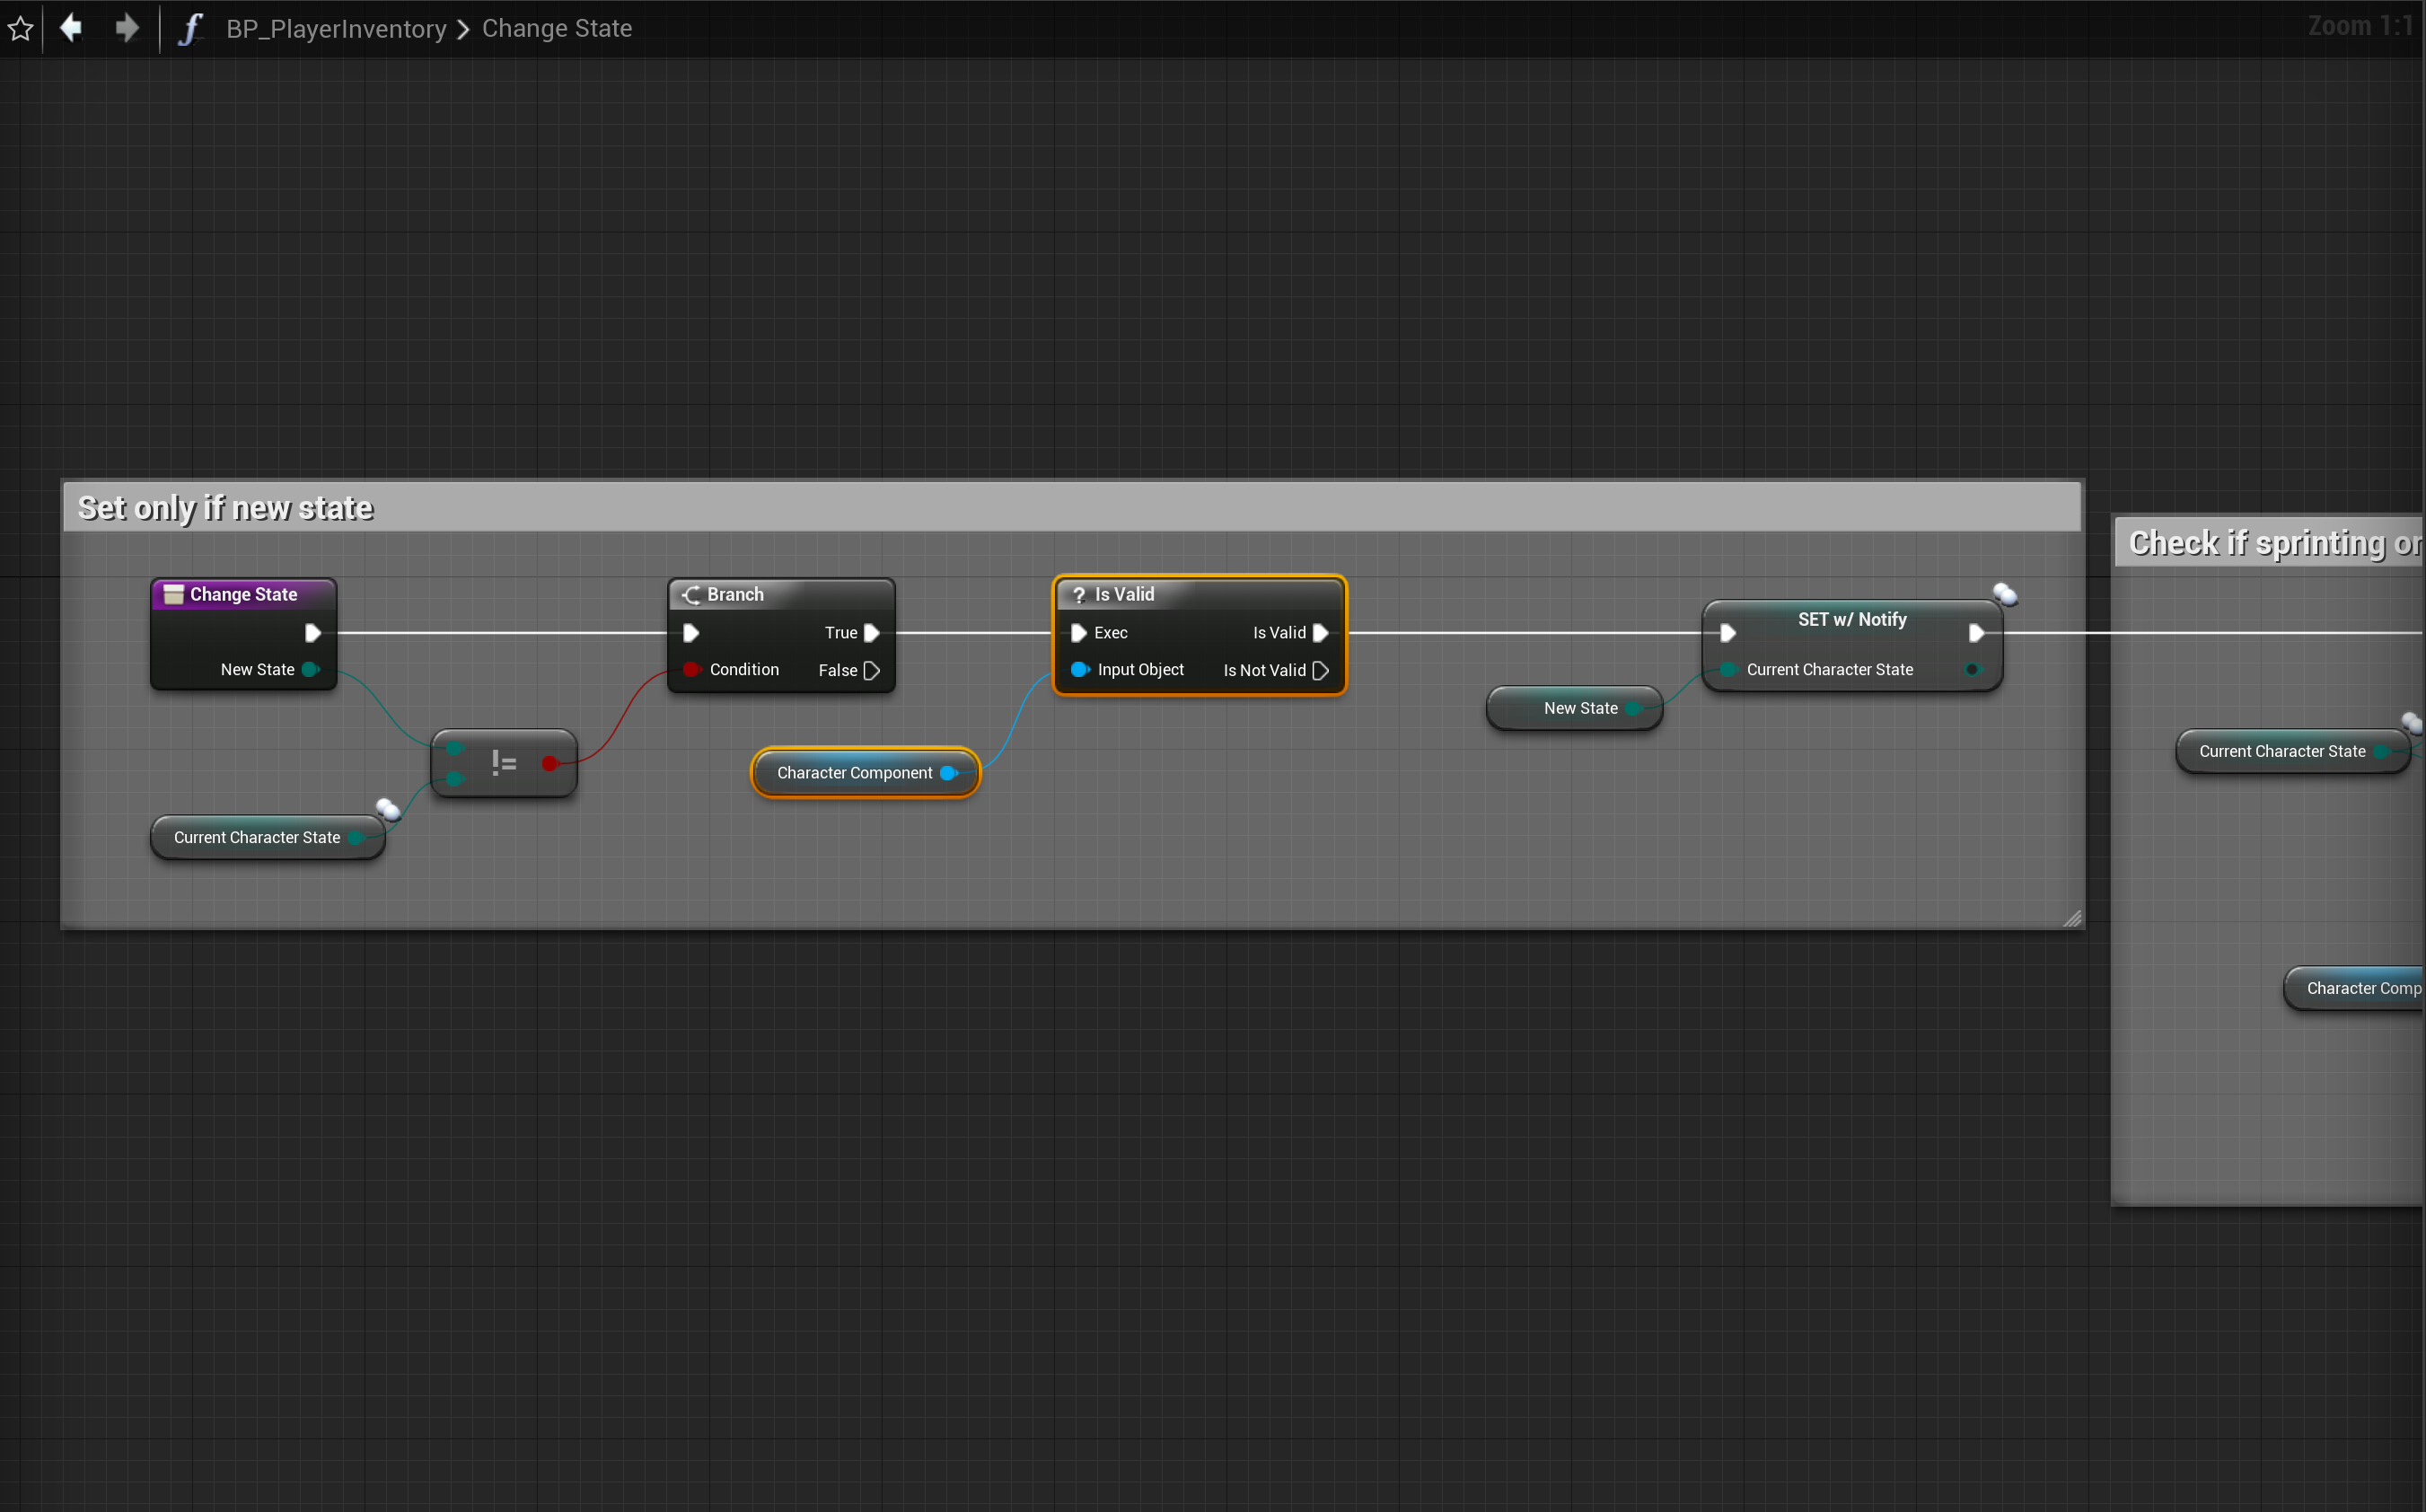Screen dimensions: 2426x1512
Task: Click the function f icon in breadcrumb
Action: point(190,28)
